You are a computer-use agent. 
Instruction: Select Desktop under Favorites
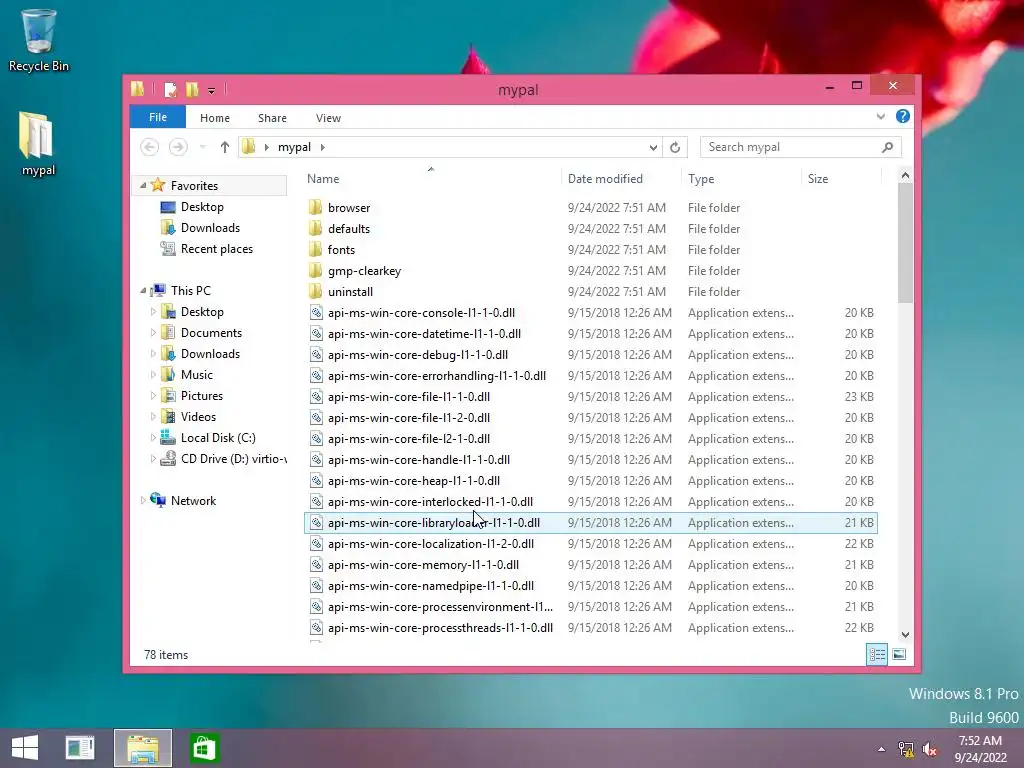(x=202, y=207)
